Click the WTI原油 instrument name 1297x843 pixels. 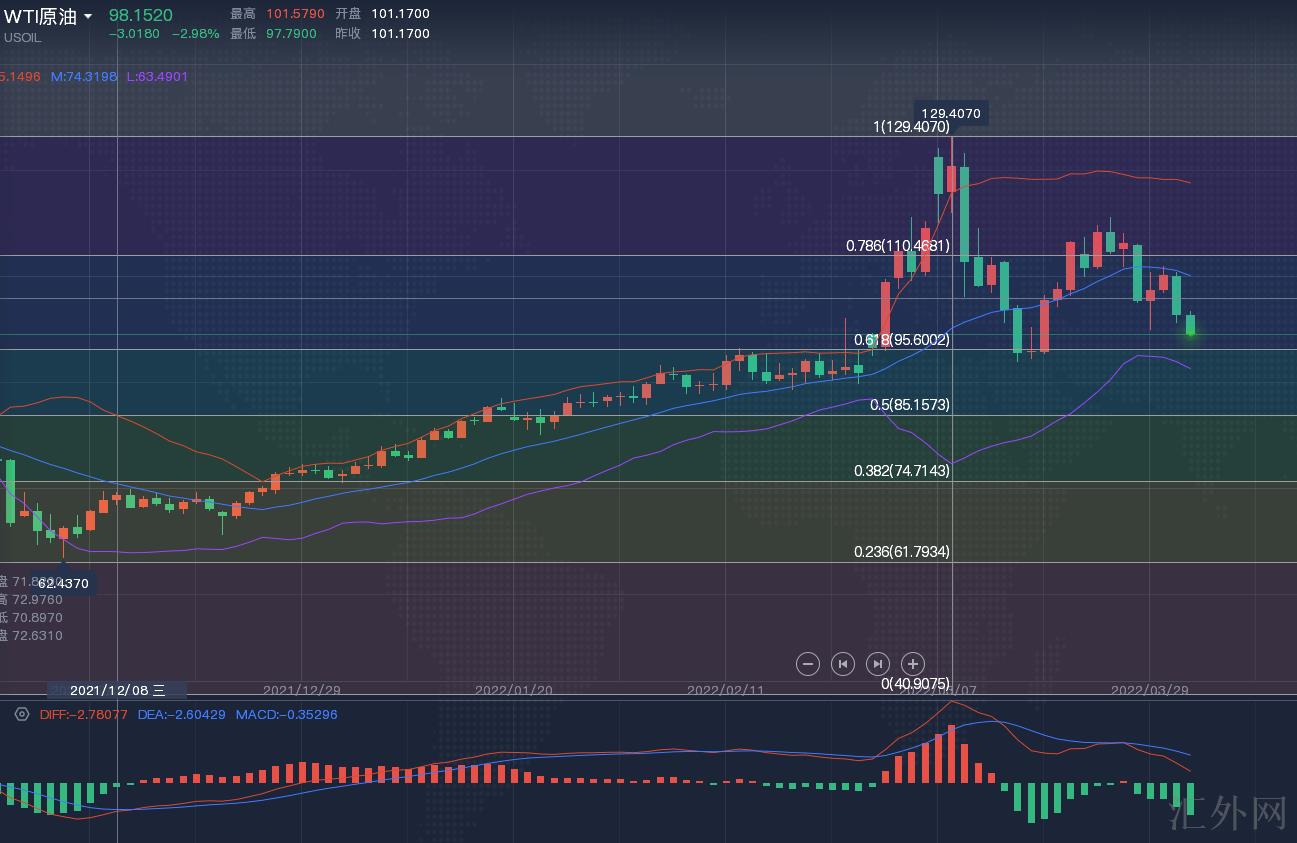40,17
